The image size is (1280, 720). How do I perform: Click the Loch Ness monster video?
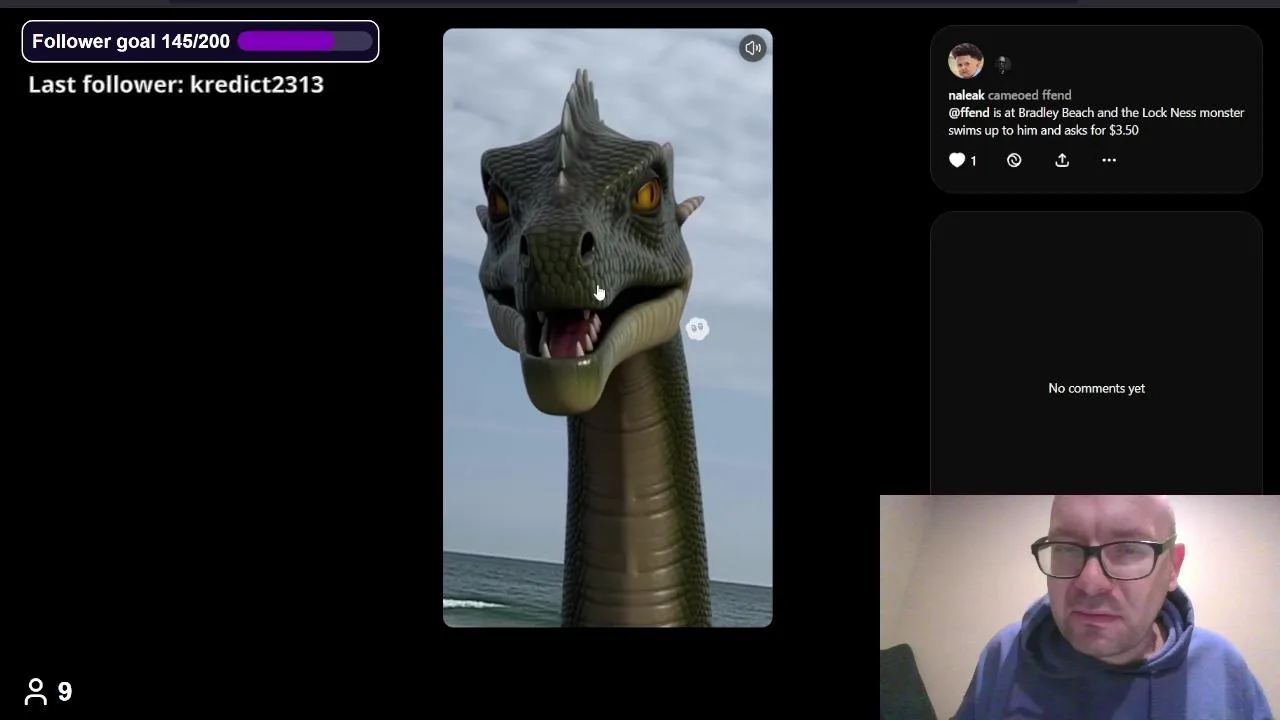[608, 328]
